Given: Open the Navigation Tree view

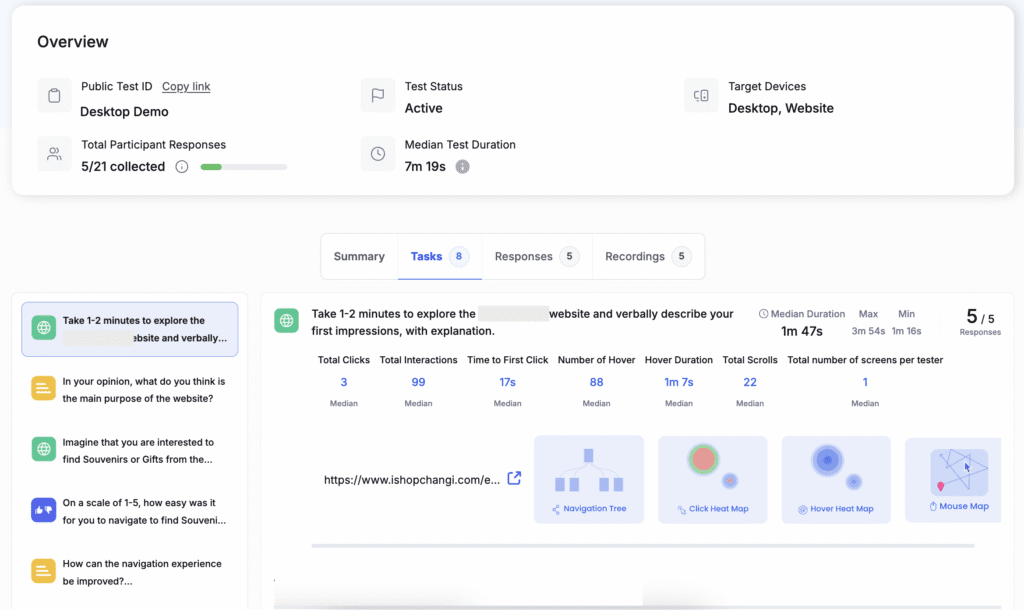Looking at the screenshot, I should (589, 478).
